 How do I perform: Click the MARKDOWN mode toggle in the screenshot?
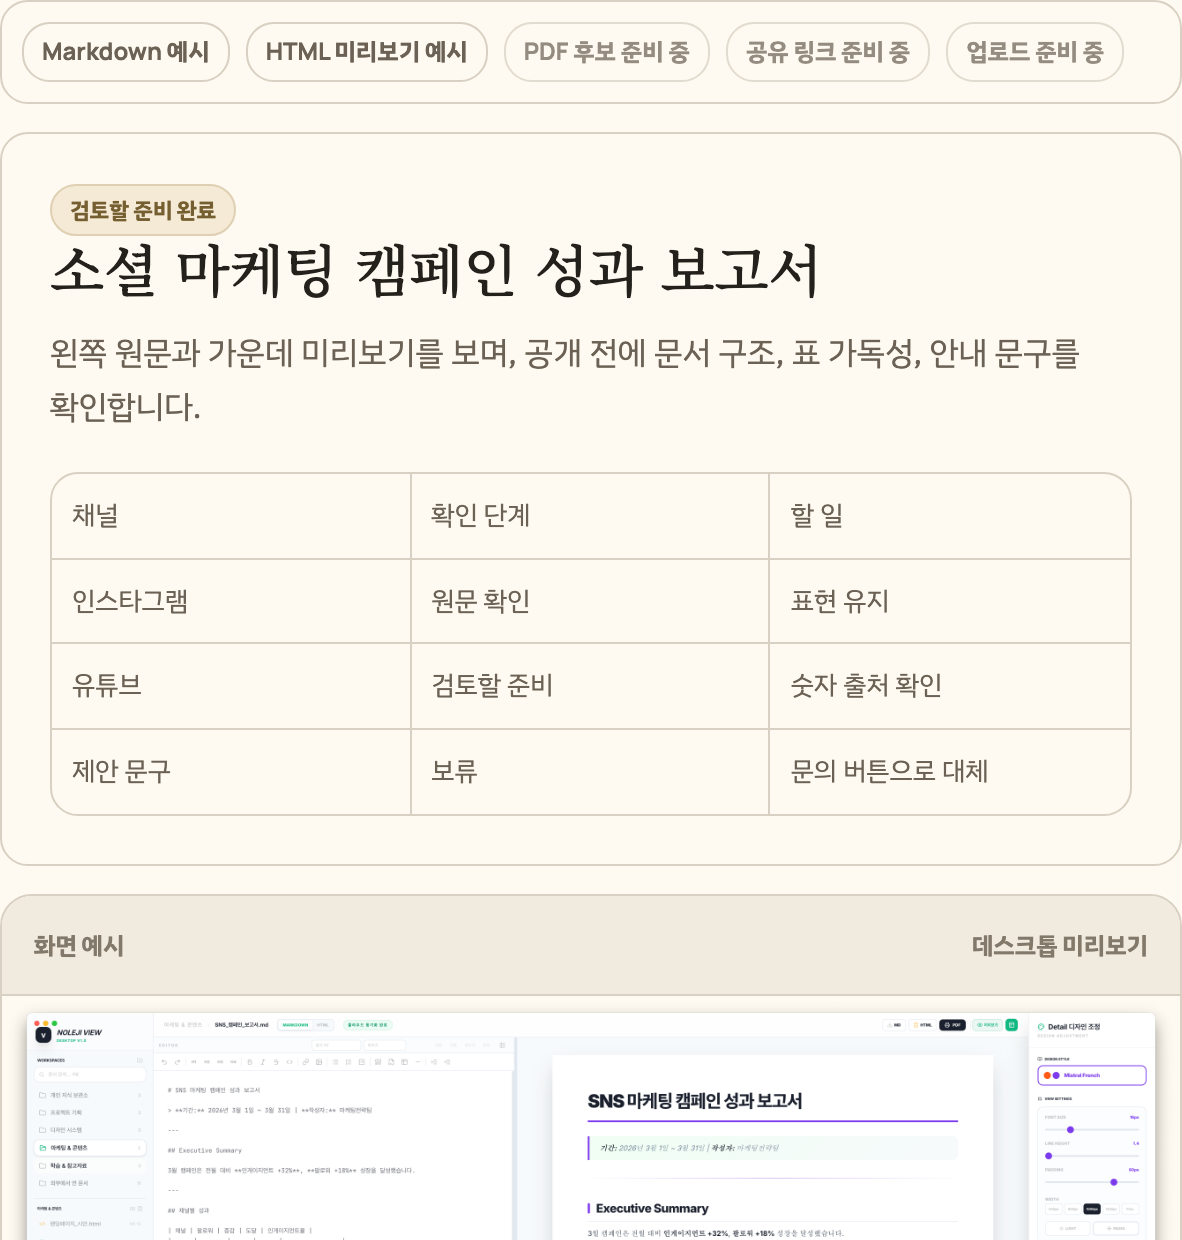pyautogui.click(x=295, y=1024)
